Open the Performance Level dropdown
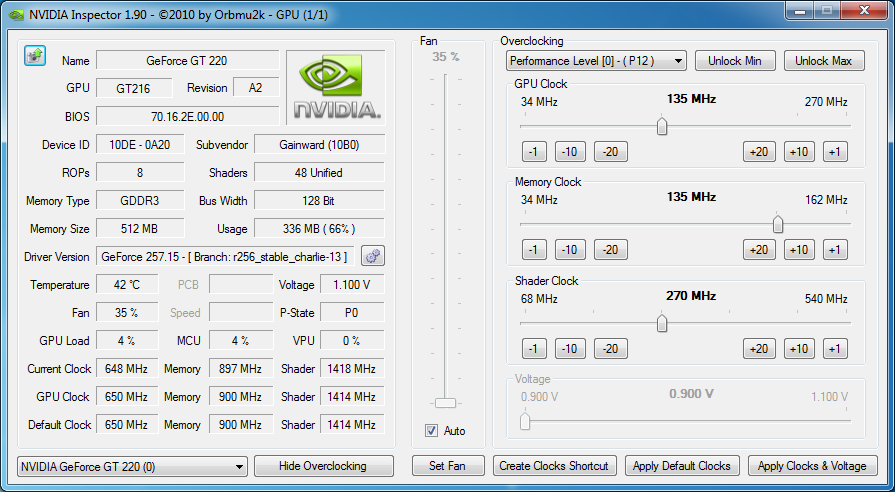Viewport: 895px width, 492px height. pyautogui.click(x=596, y=61)
